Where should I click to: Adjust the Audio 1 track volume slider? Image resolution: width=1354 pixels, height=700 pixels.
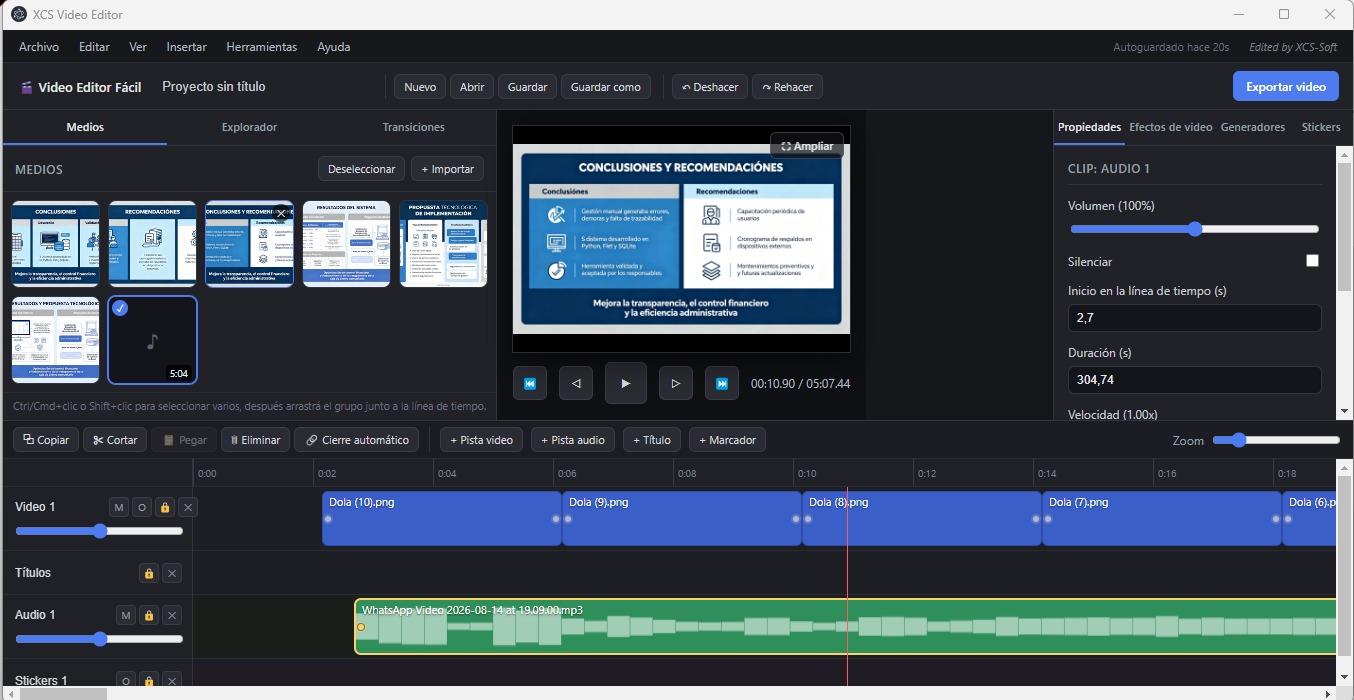pyautogui.click(x=99, y=639)
